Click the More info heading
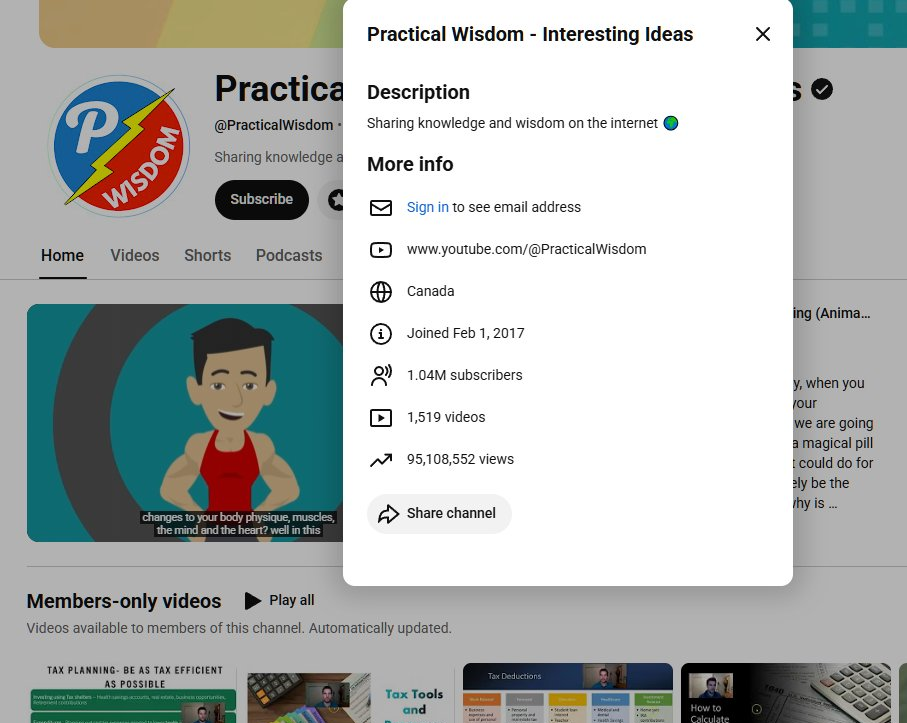The width and height of the screenshot is (907, 723). [410, 164]
